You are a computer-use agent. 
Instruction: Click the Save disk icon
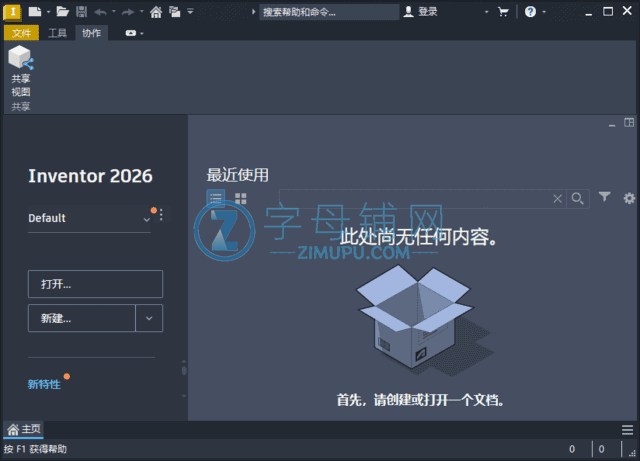coord(82,11)
